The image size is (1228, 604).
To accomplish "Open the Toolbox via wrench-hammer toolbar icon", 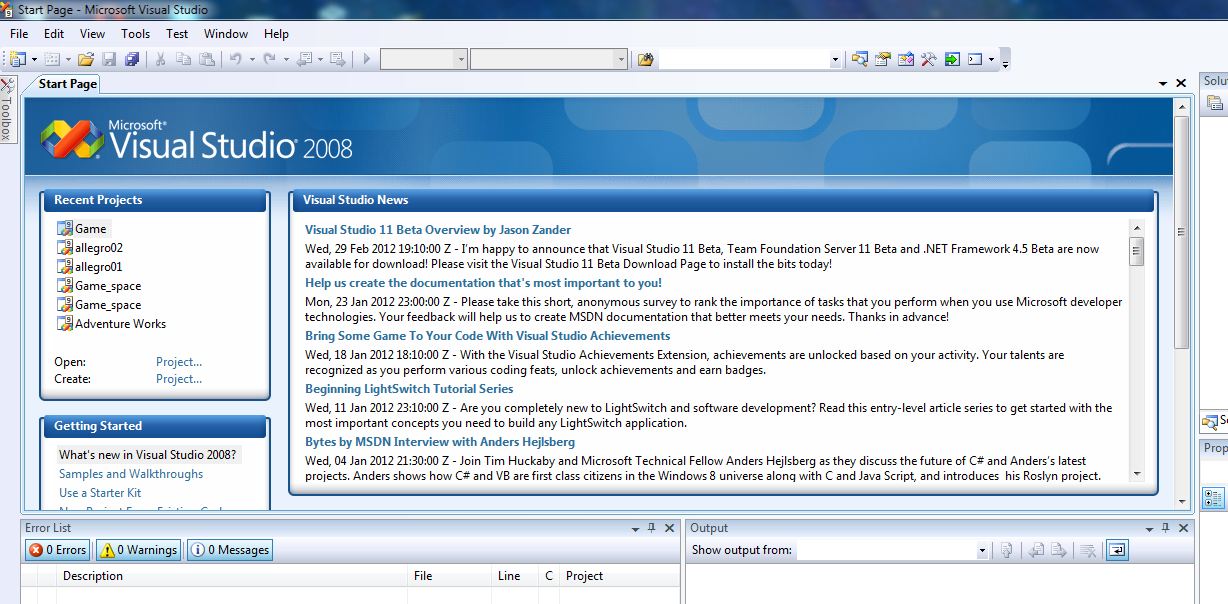I will [928, 59].
